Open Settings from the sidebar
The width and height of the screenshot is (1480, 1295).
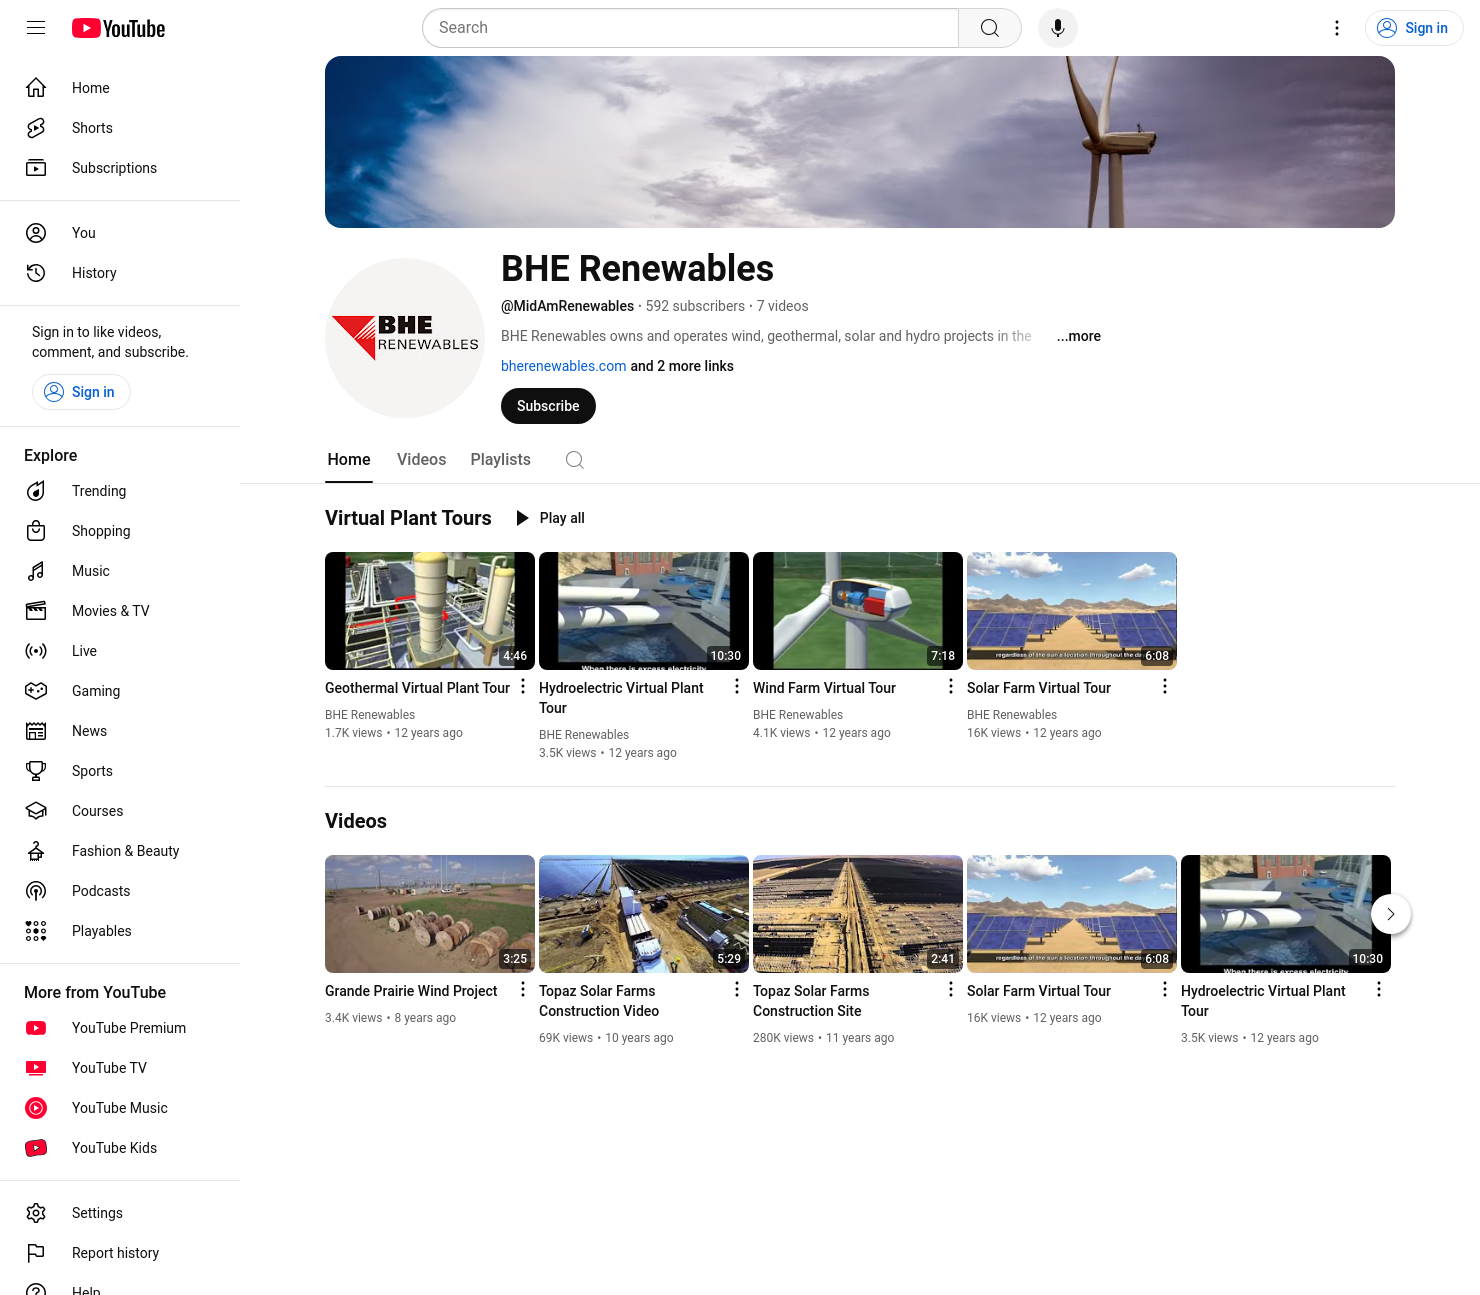(120, 1213)
